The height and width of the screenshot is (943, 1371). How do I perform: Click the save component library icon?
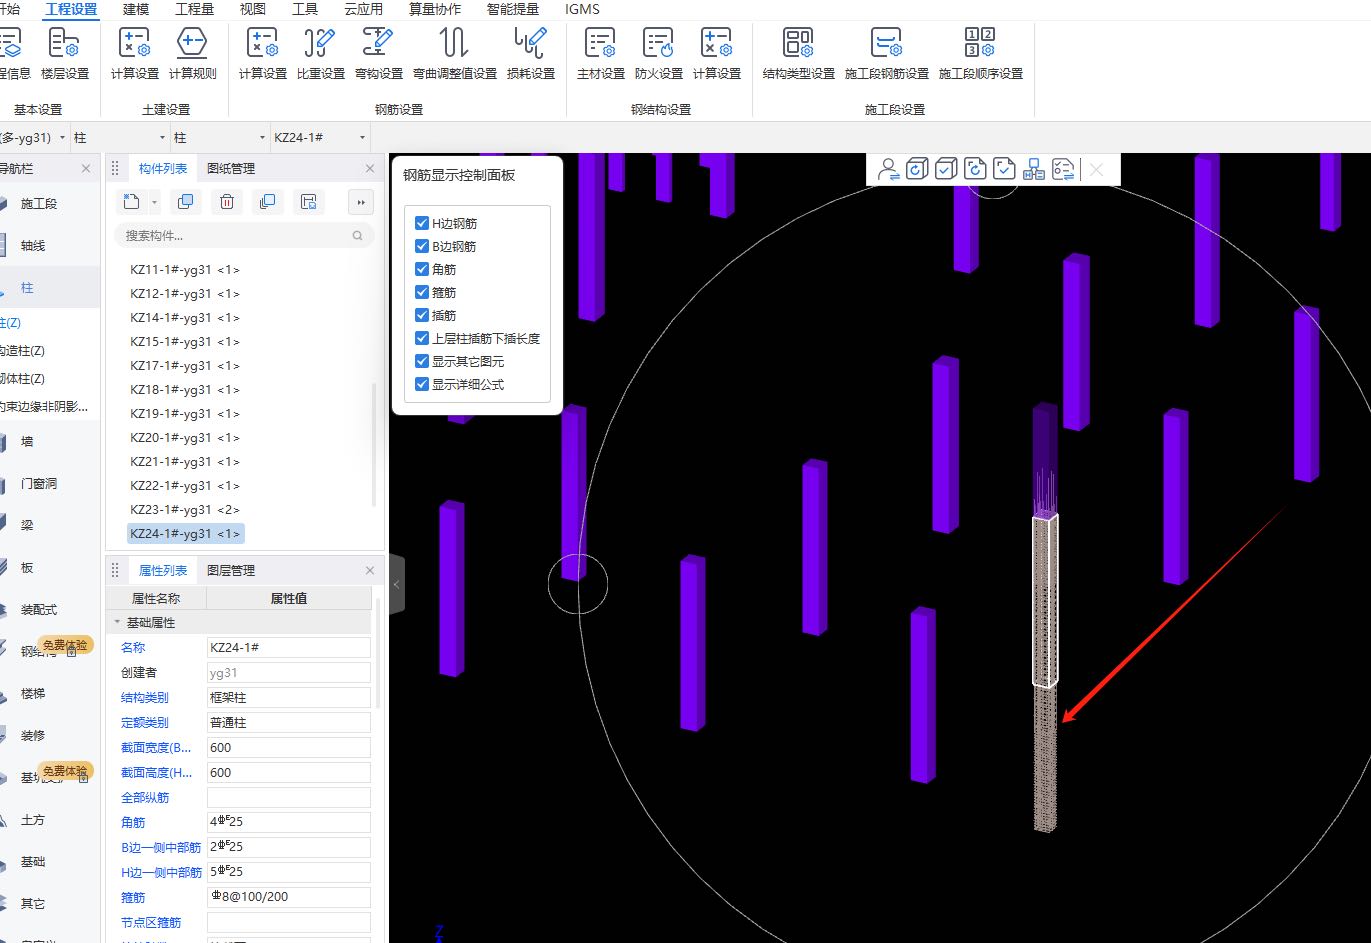[x=309, y=202]
